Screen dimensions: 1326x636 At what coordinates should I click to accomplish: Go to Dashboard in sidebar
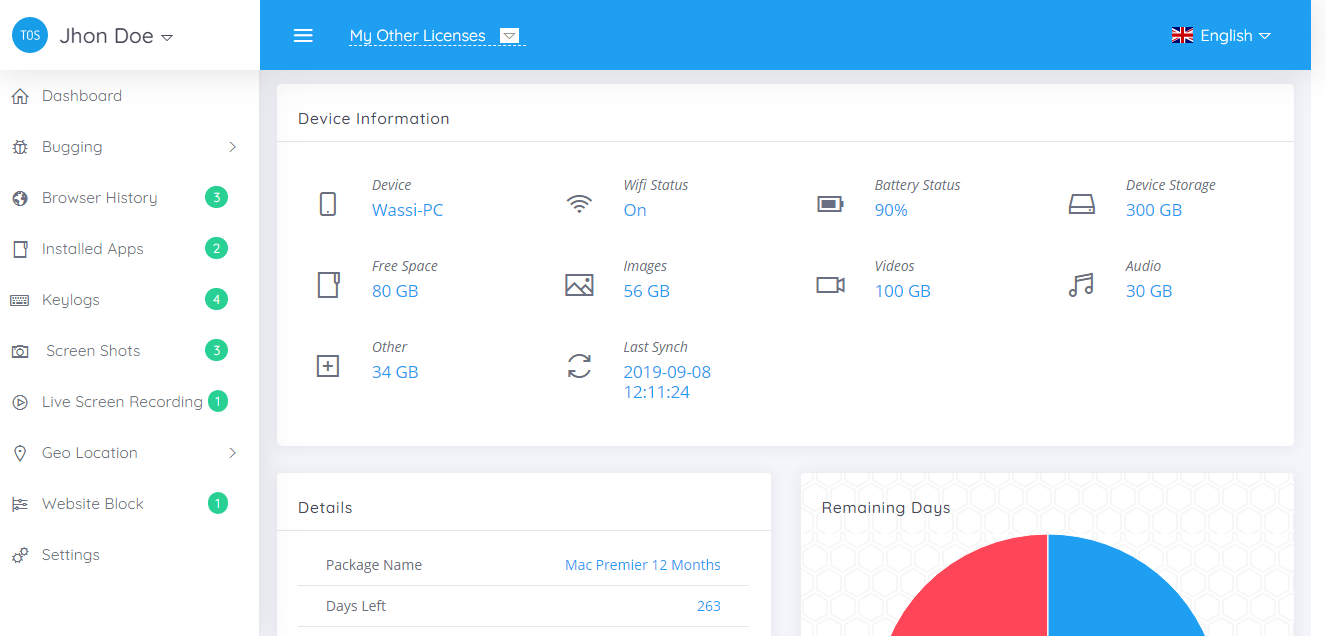tap(82, 96)
